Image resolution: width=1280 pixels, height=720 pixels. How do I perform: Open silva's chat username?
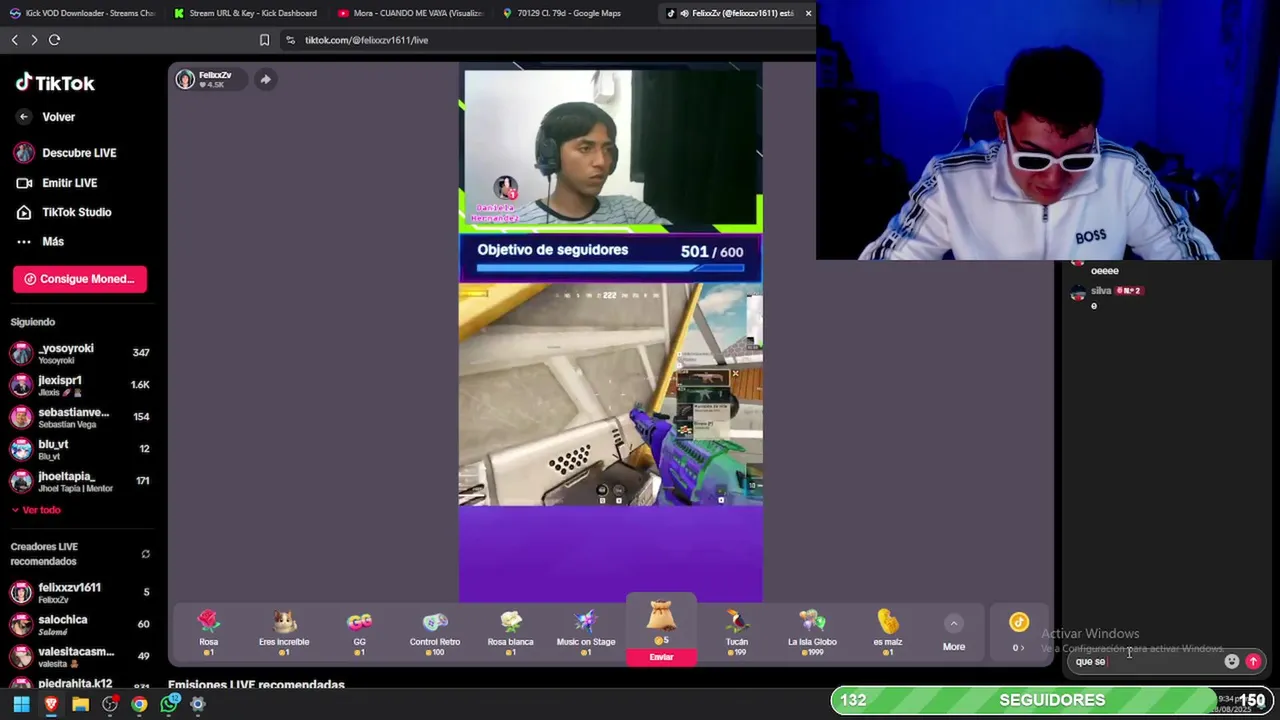[x=1101, y=291]
